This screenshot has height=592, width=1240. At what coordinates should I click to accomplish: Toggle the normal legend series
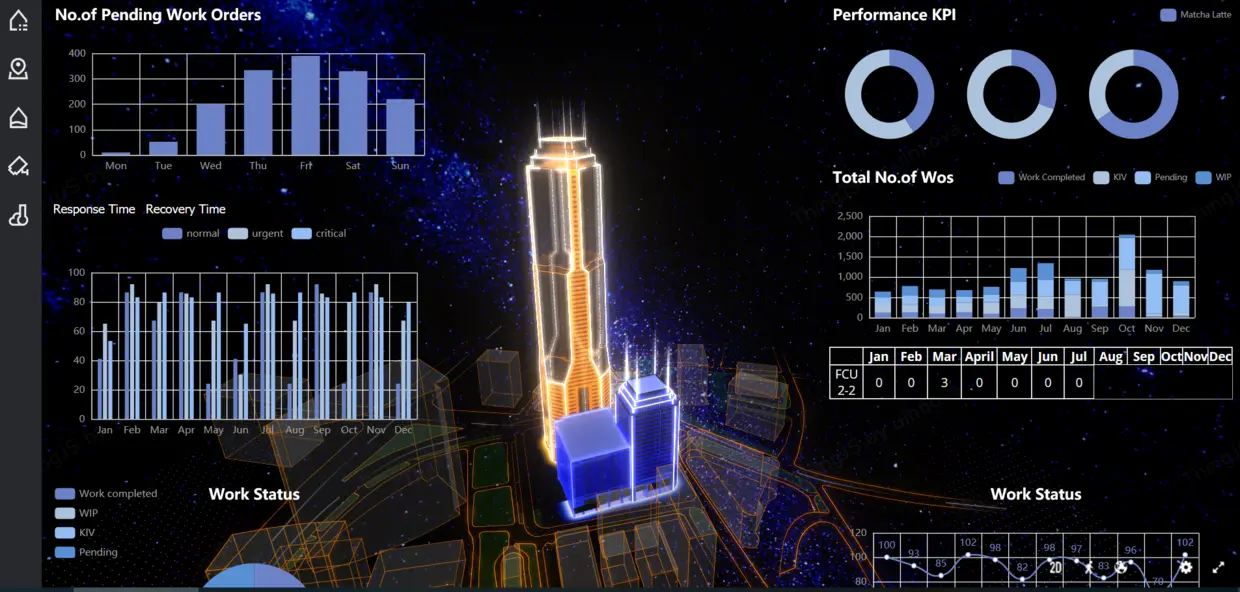190,233
